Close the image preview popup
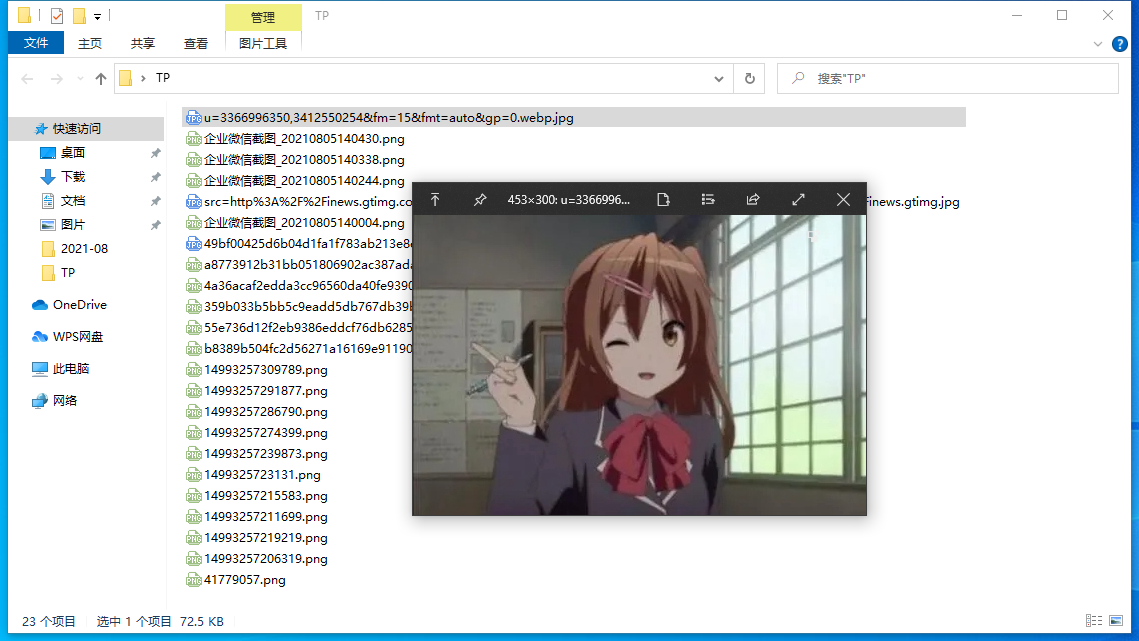1139x641 pixels. click(843, 200)
